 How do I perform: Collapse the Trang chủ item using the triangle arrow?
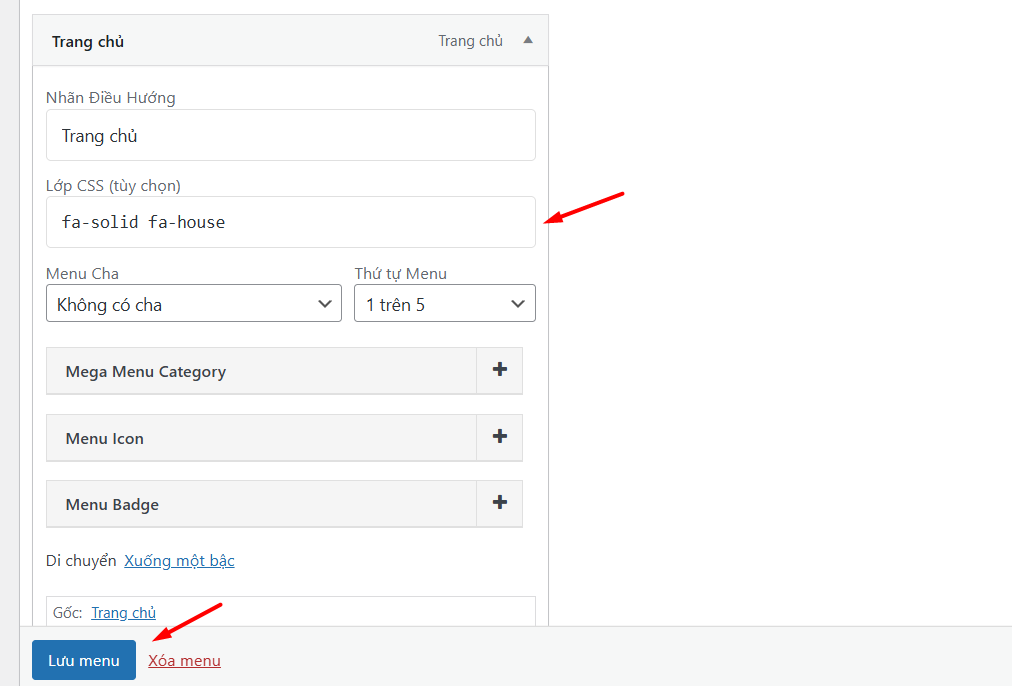pyautogui.click(x=528, y=41)
